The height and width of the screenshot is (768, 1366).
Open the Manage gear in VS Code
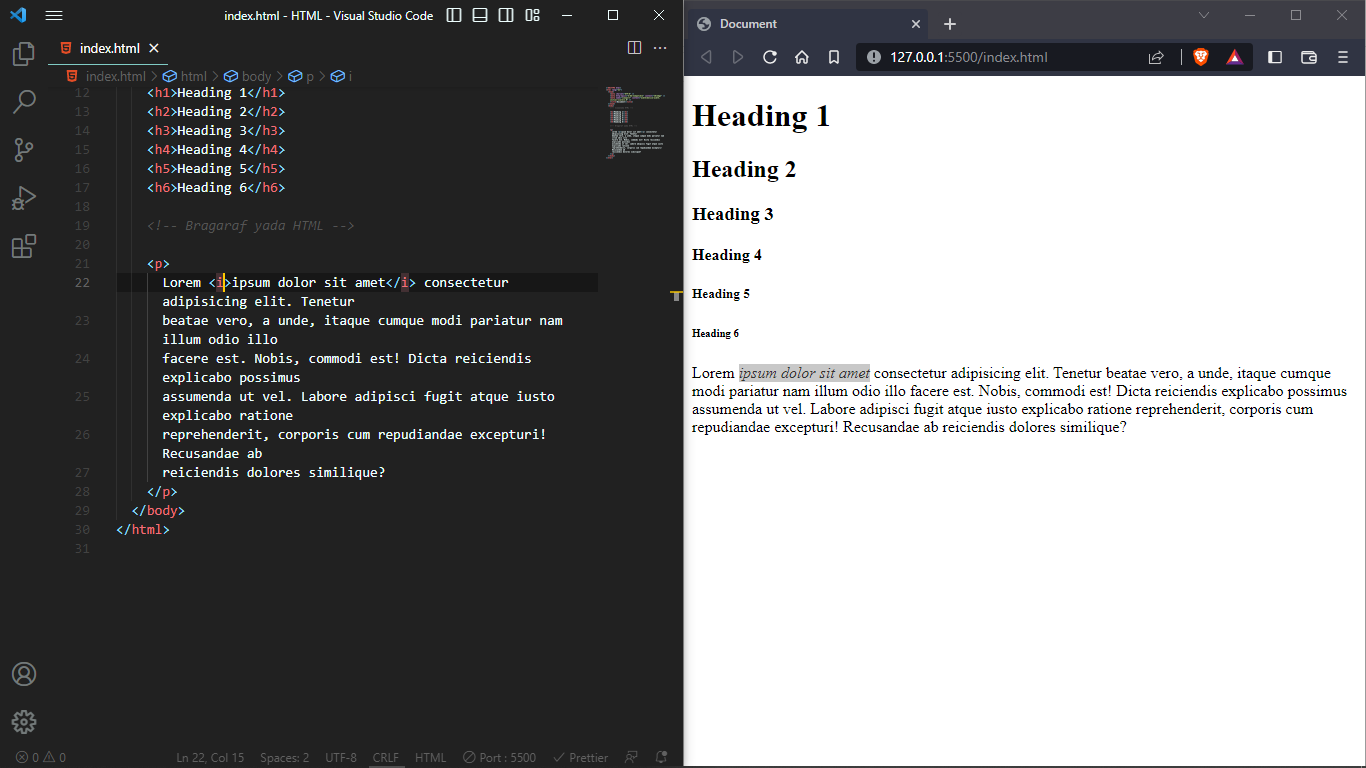pos(24,722)
